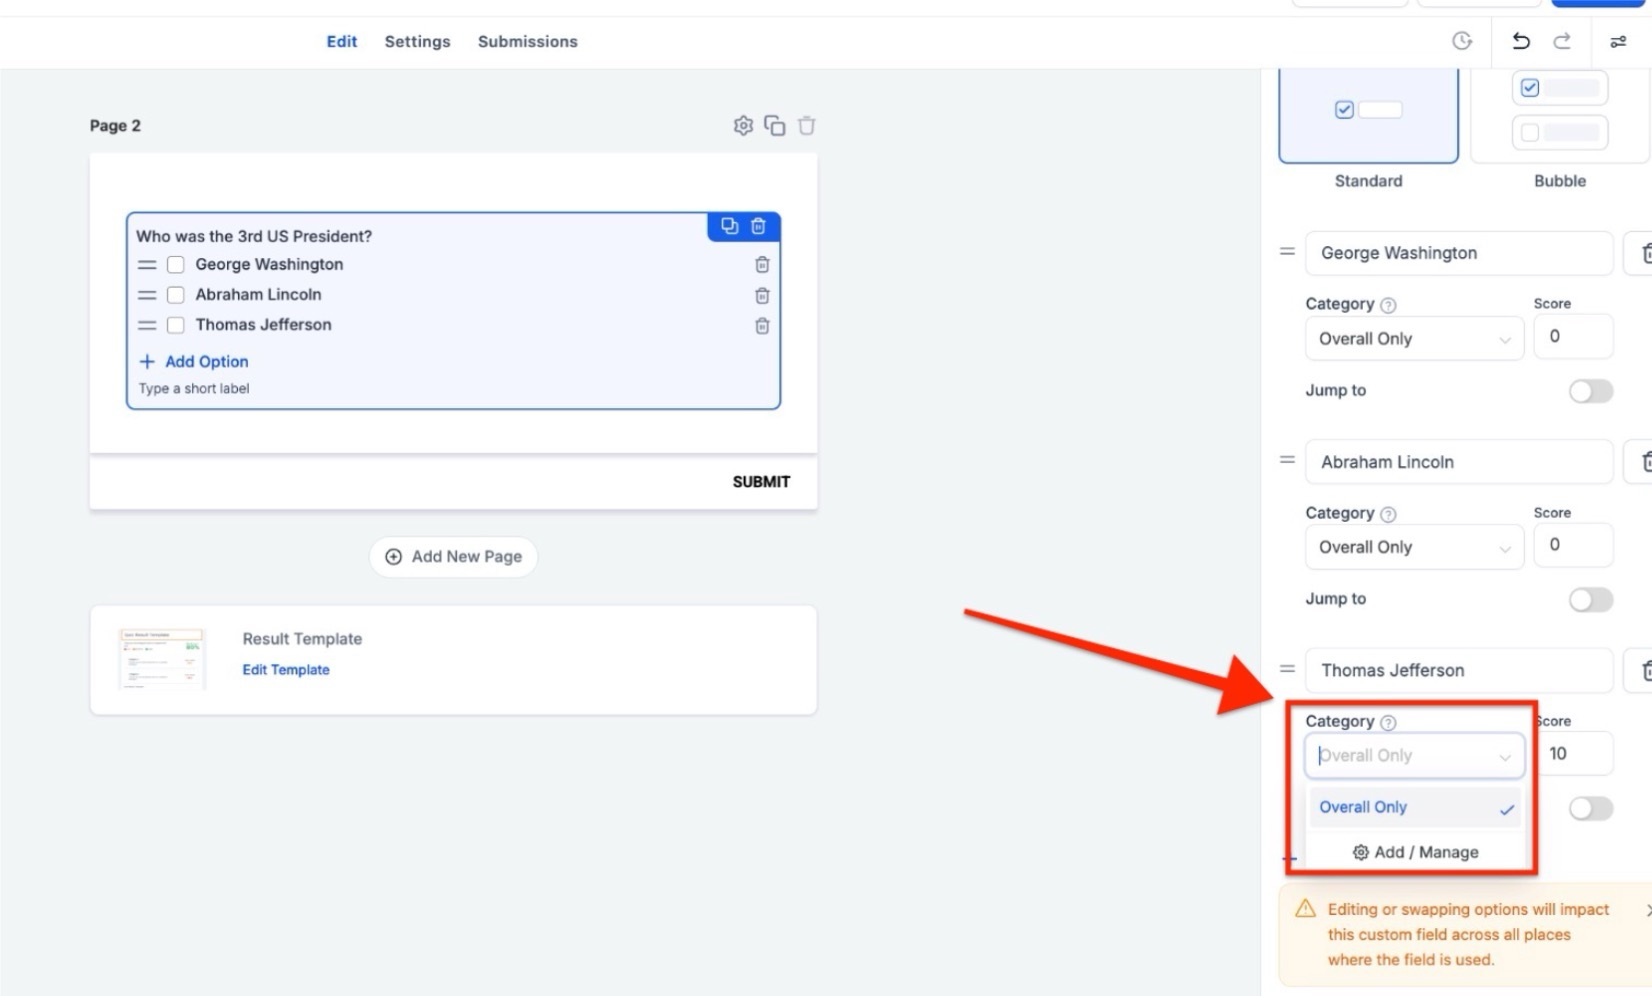Delete Page 2 with trash icon
Image resolution: width=1652 pixels, height=996 pixels.
pos(807,126)
